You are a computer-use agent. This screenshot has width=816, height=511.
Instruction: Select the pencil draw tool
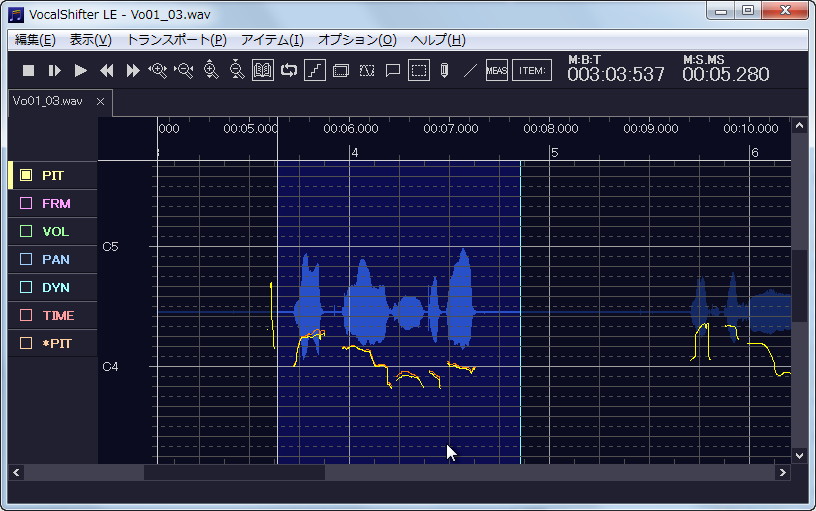coord(444,70)
